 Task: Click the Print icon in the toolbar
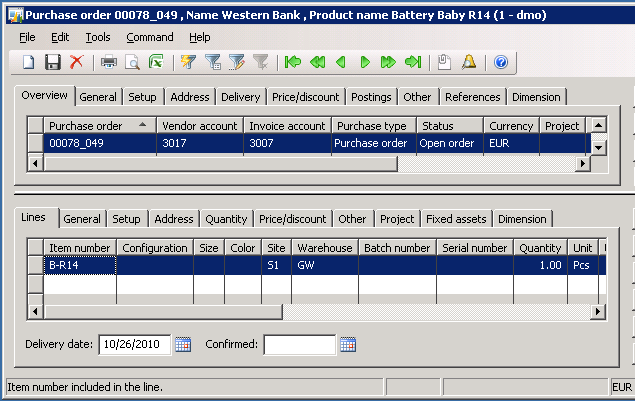tap(108, 62)
